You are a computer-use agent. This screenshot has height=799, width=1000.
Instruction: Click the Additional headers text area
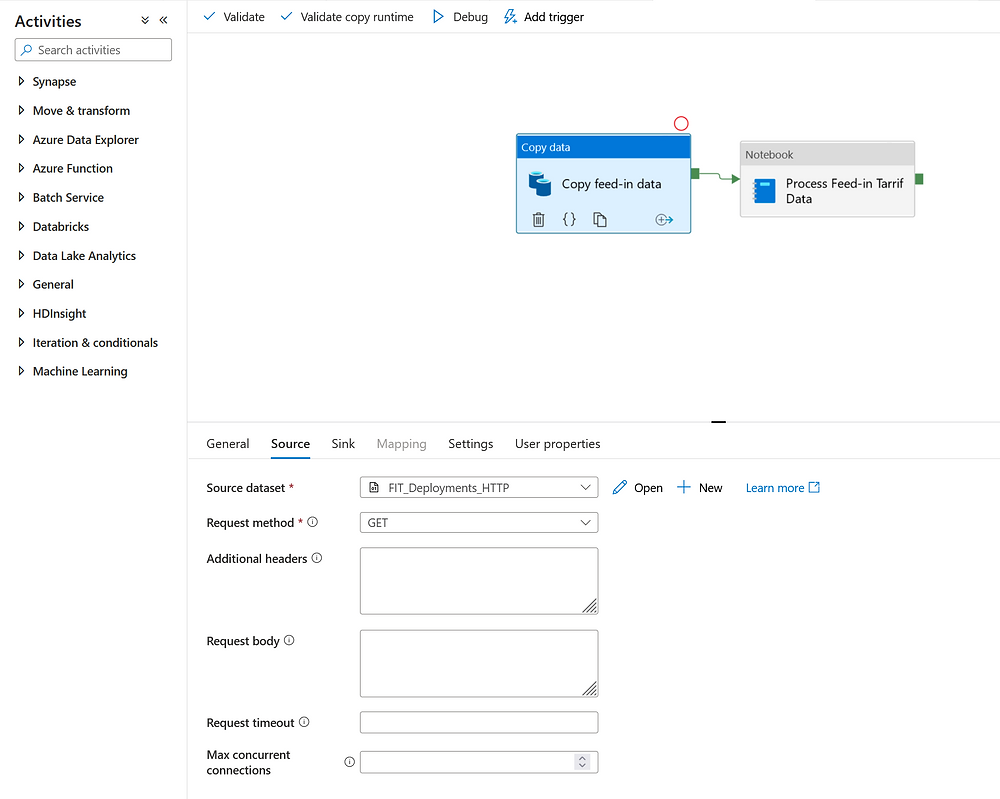click(479, 581)
